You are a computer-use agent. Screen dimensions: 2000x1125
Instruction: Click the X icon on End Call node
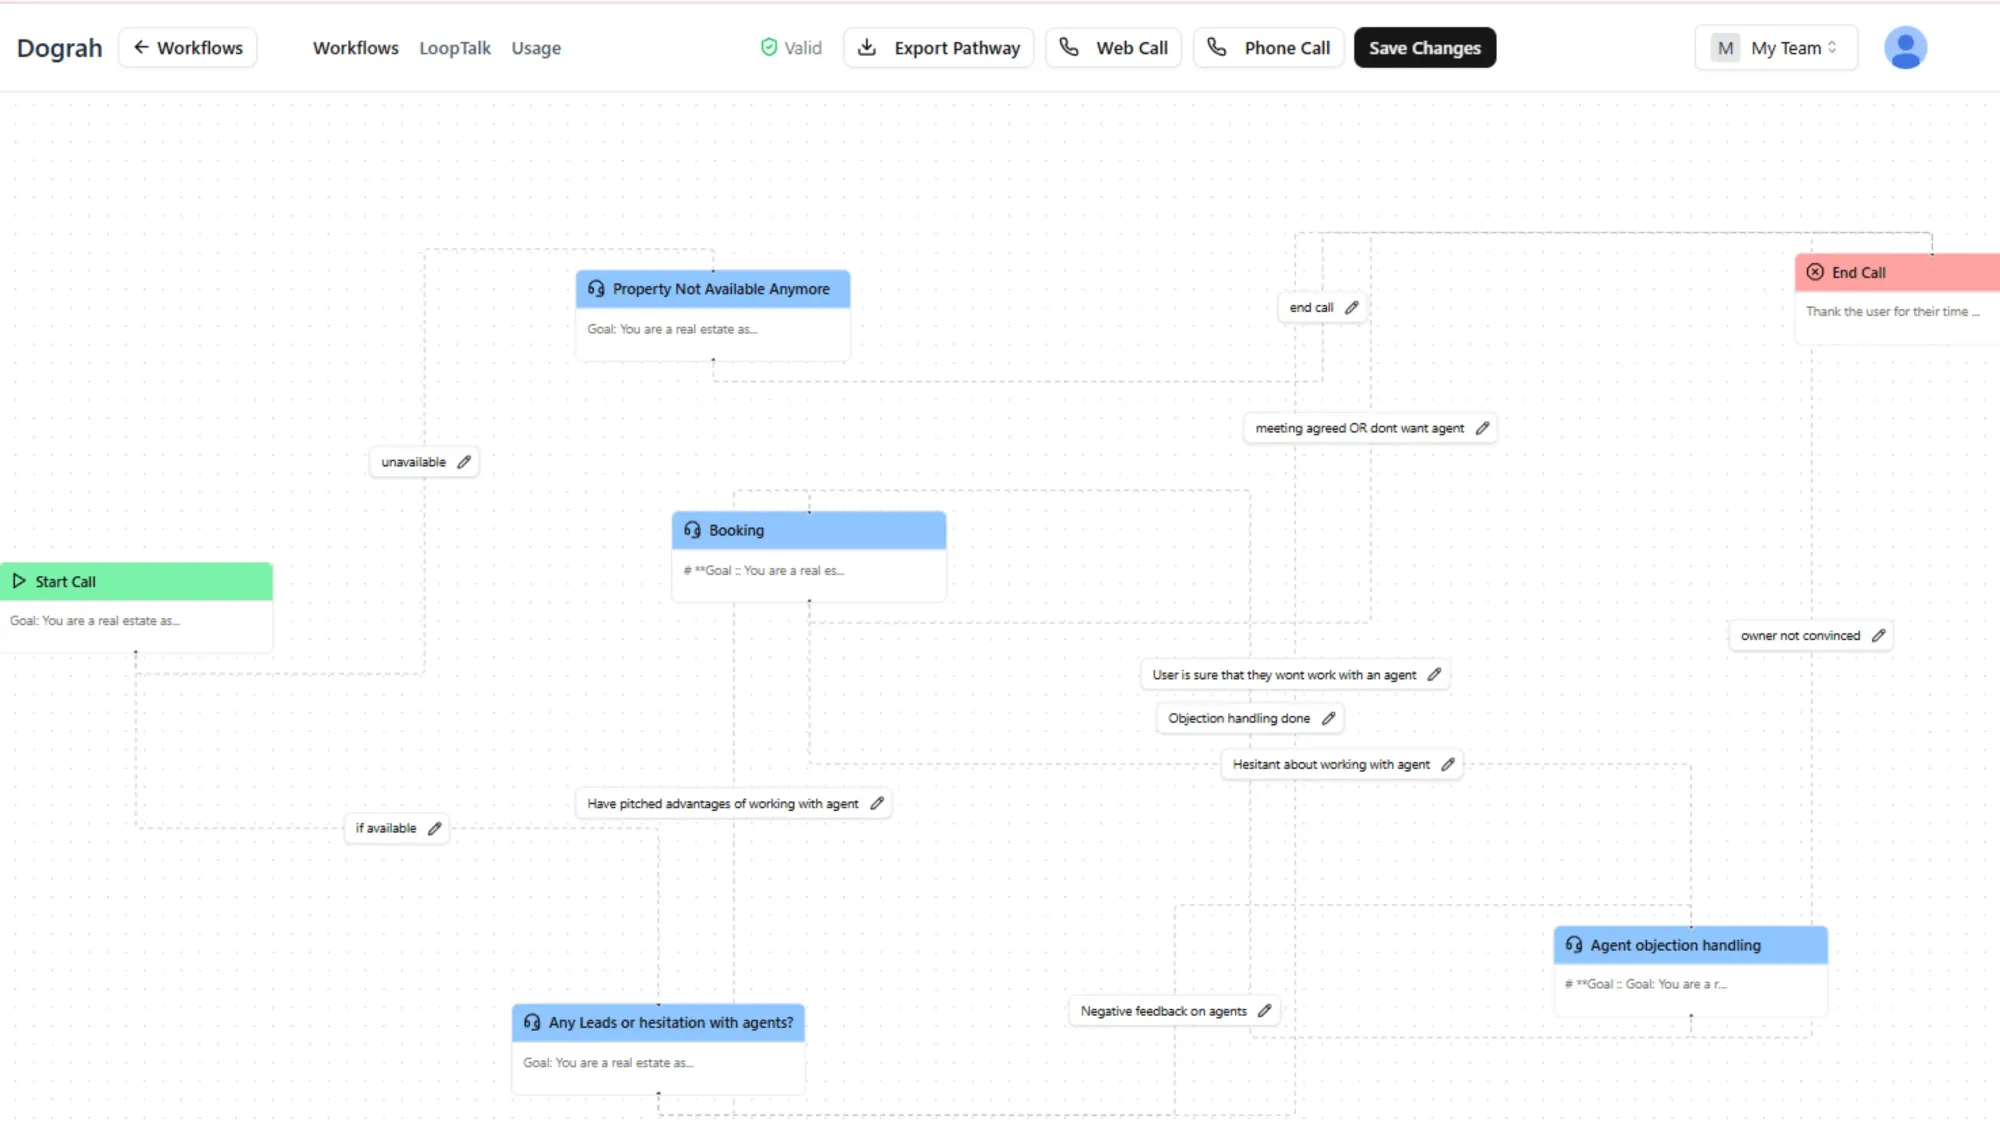(x=1815, y=272)
